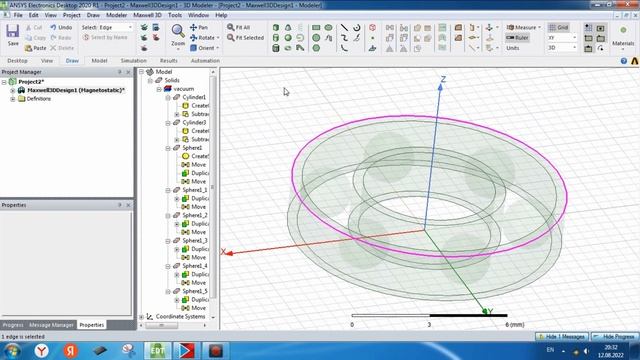Toggle the Grid display button

[x=558, y=27]
